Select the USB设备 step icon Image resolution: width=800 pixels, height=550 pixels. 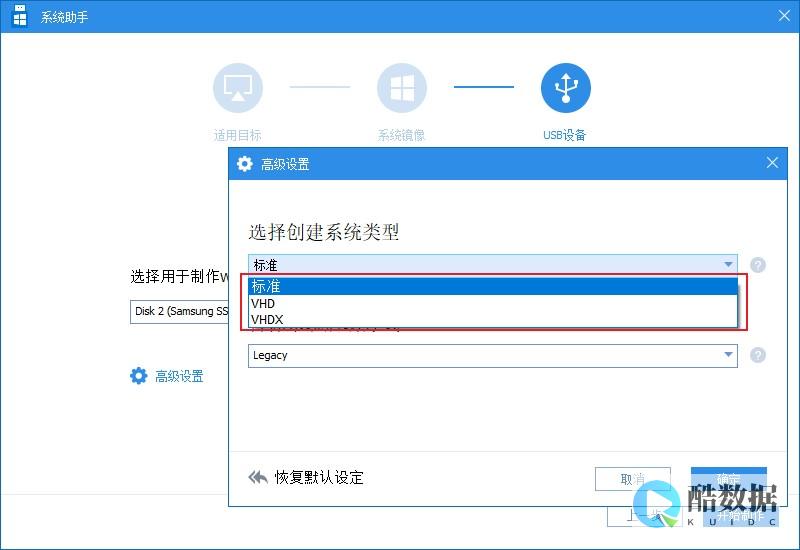point(566,88)
